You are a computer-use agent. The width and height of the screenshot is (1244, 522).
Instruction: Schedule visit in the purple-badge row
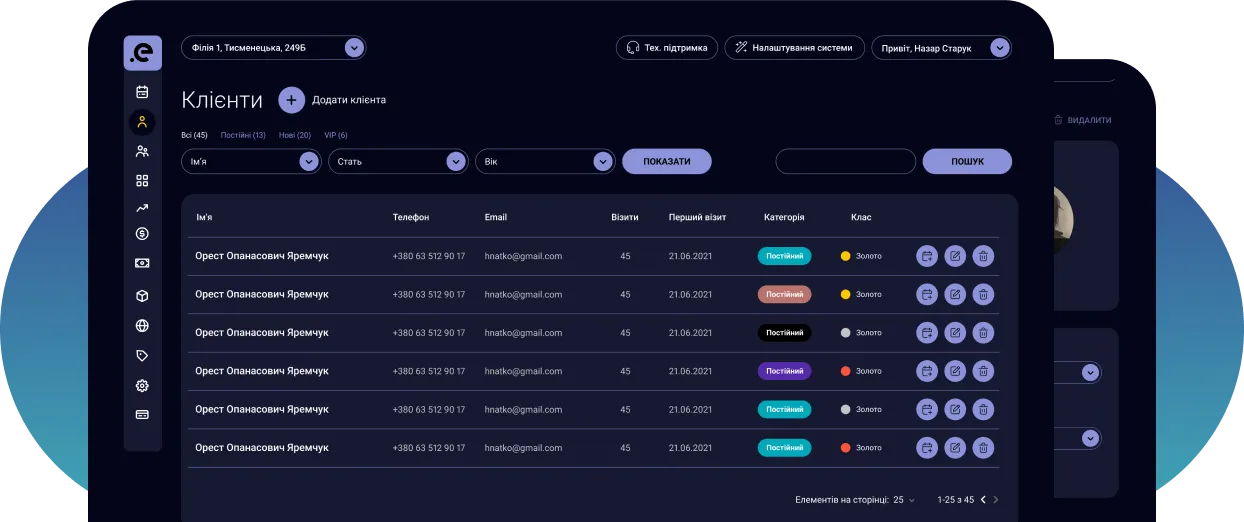tap(927, 371)
